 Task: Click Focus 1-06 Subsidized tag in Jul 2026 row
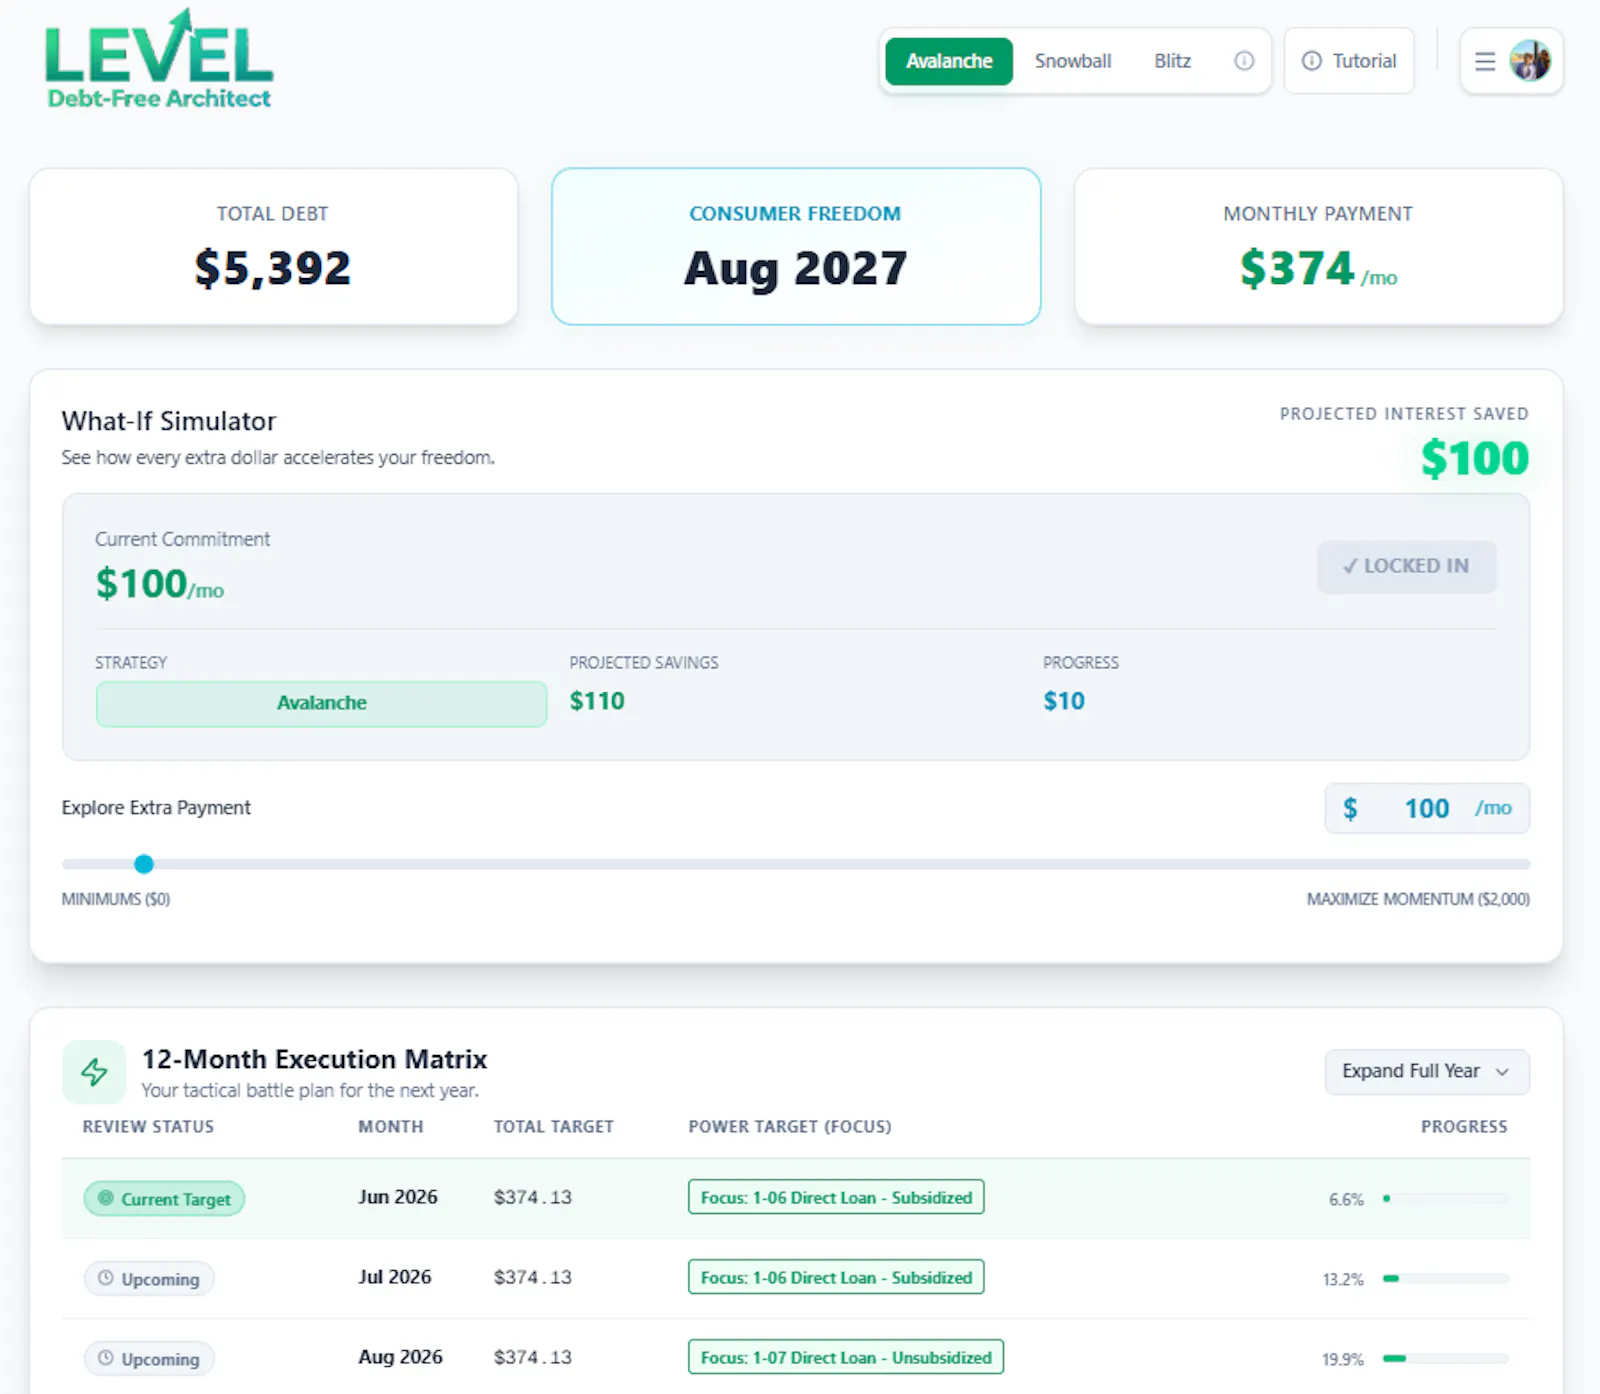point(836,1277)
